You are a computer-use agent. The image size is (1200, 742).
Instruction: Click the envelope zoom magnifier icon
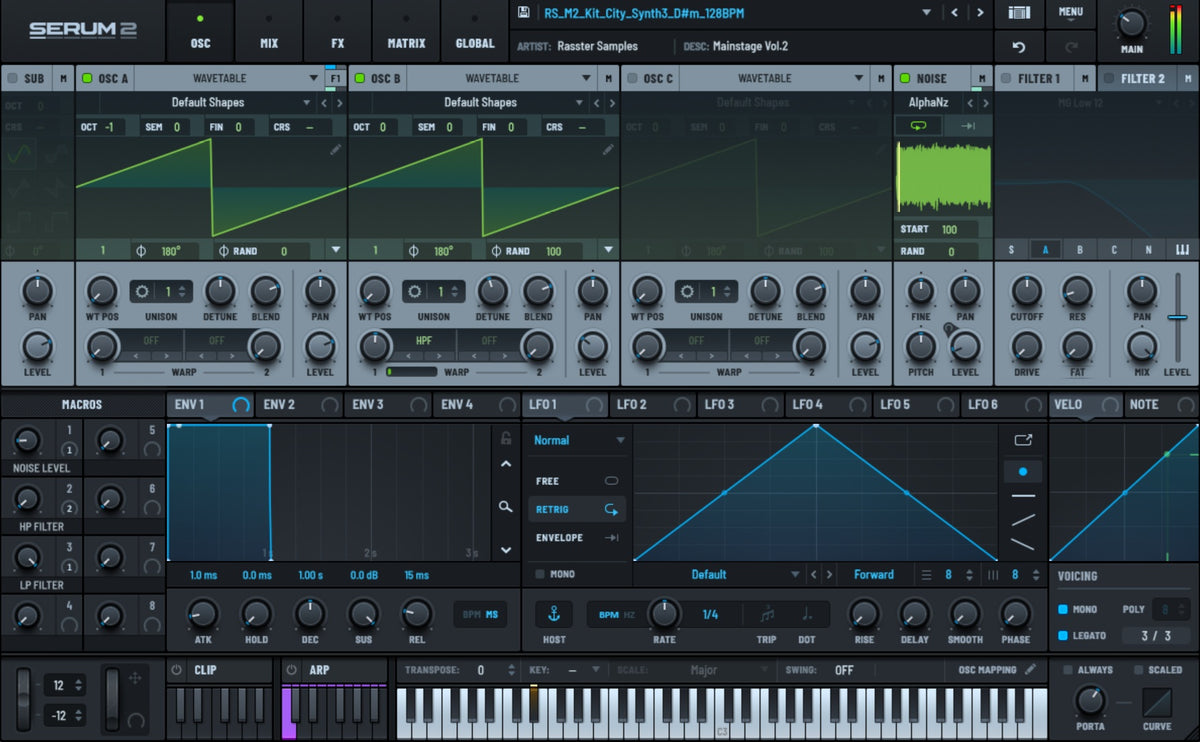coord(506,507)
